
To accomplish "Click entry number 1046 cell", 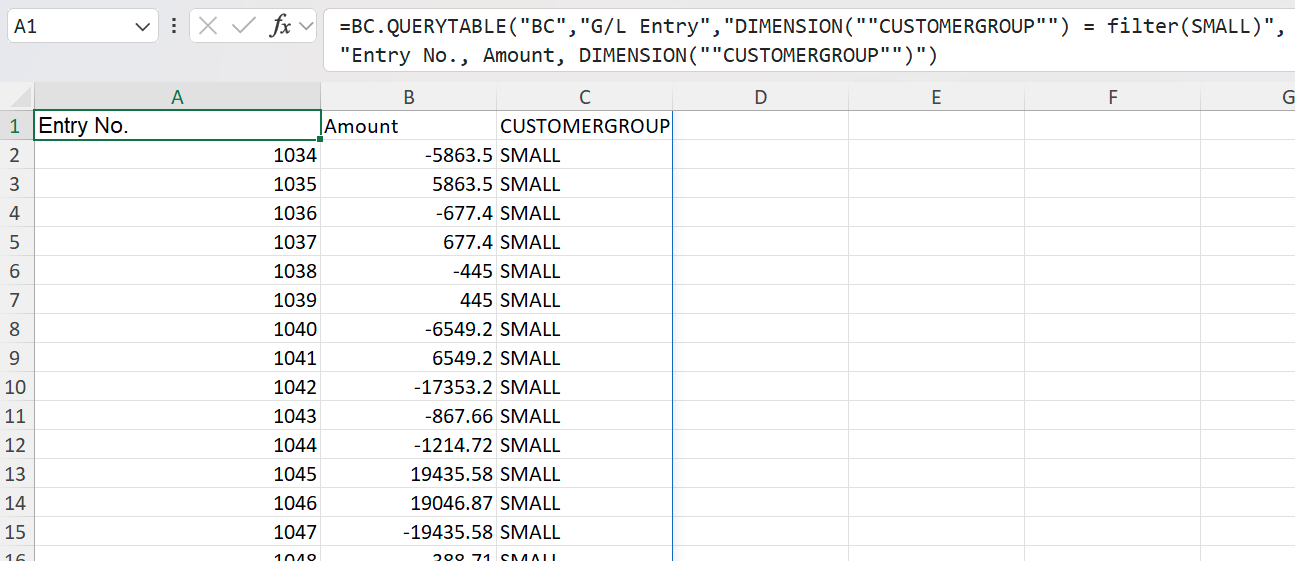I will [x=177, y=503].
